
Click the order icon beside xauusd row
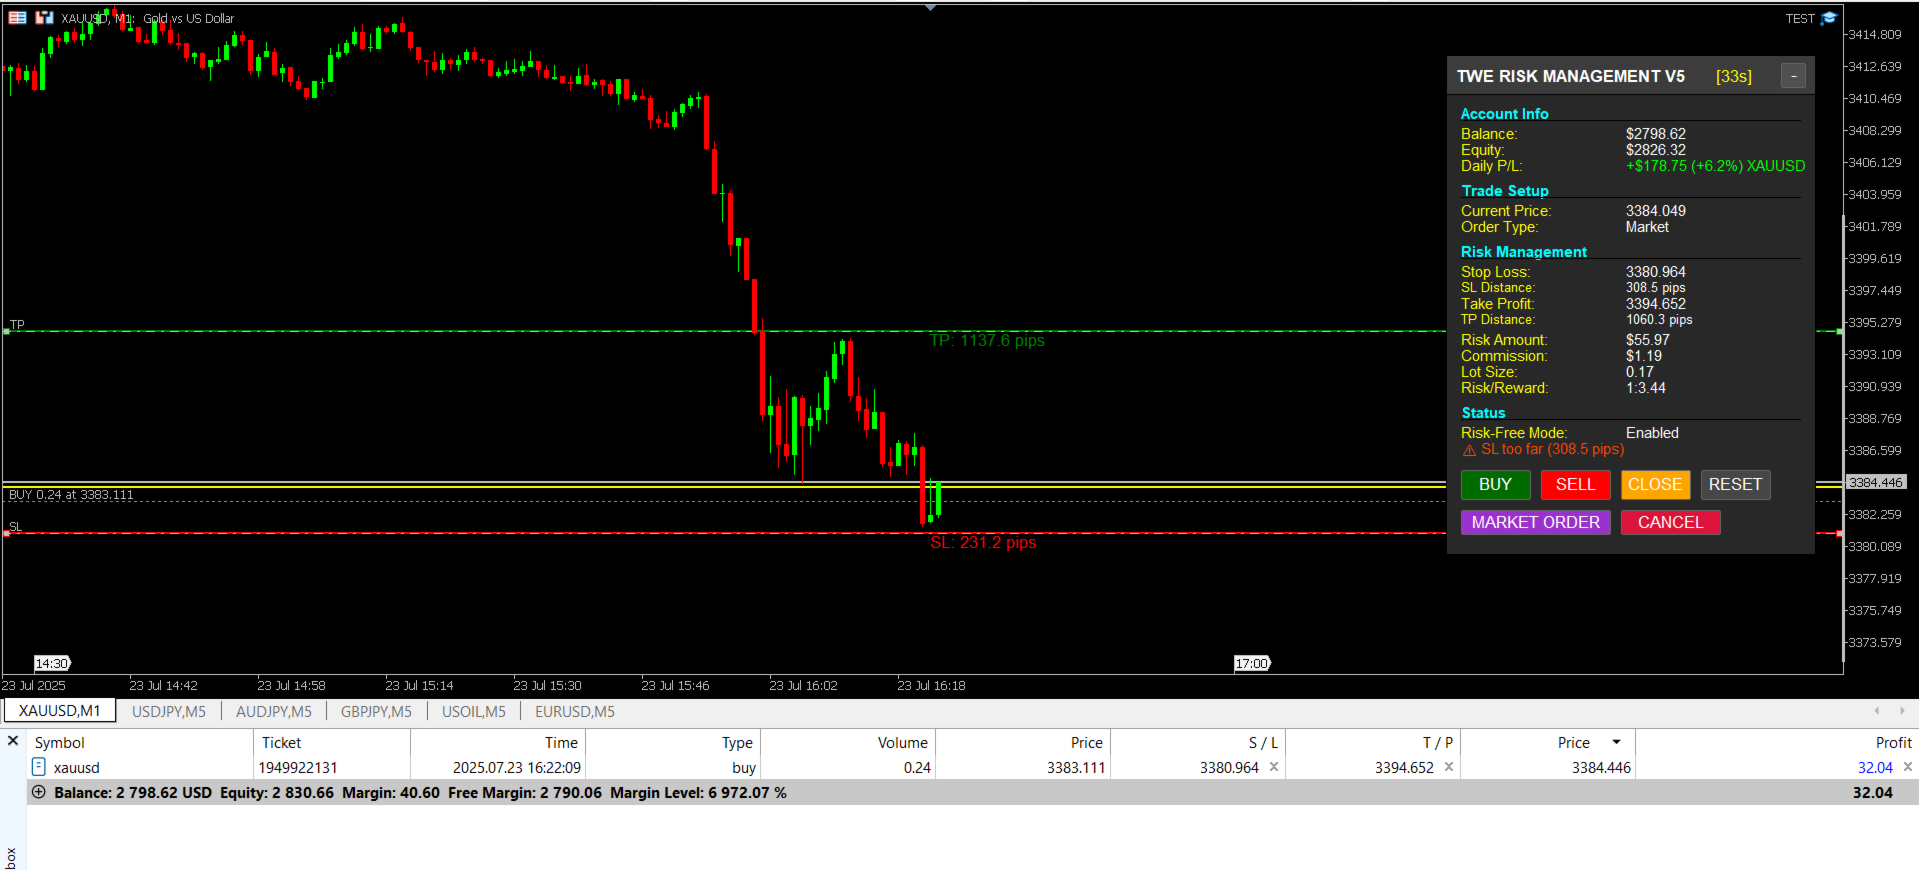coord(38,767)
